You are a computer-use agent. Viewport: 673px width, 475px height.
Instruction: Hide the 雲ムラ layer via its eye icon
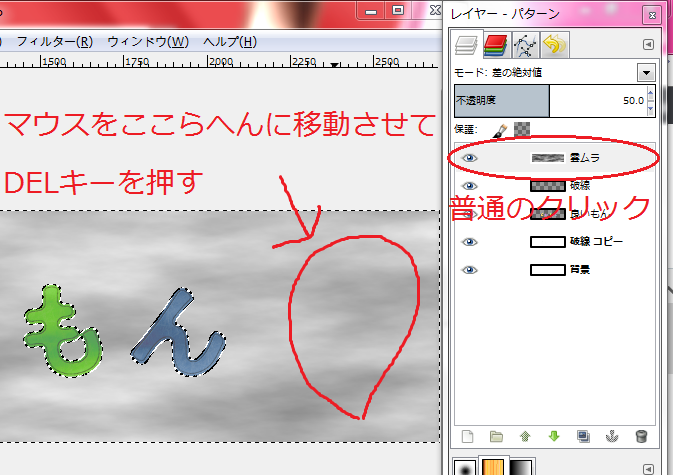coord(469,158)
